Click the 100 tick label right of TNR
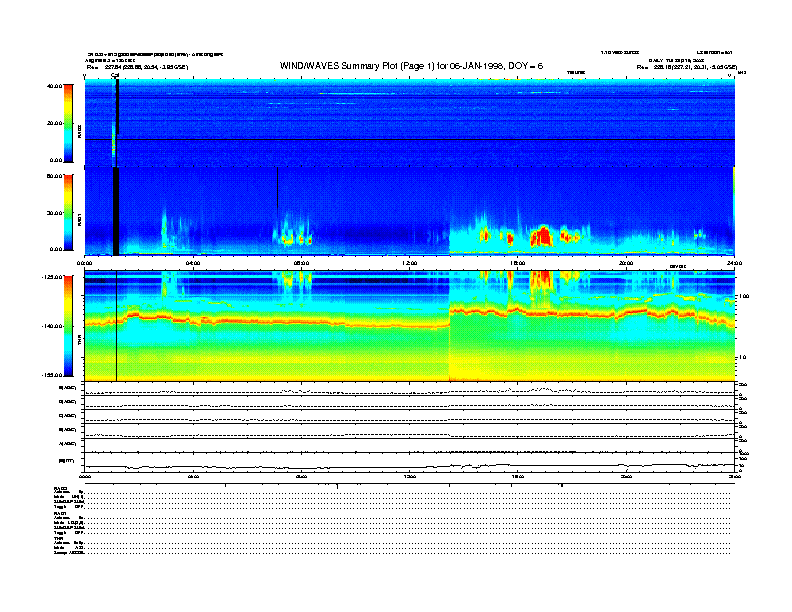Image resolution: width=792 pixels, height=612 pixels. click(x=744, y=296)
